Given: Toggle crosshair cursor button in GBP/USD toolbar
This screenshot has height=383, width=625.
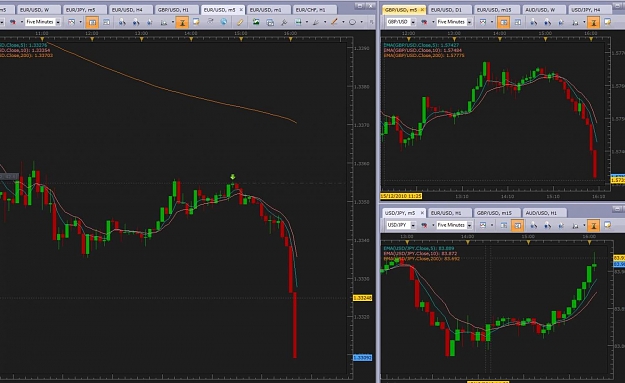Looking at the screenshot, I should tap(594, 22).
